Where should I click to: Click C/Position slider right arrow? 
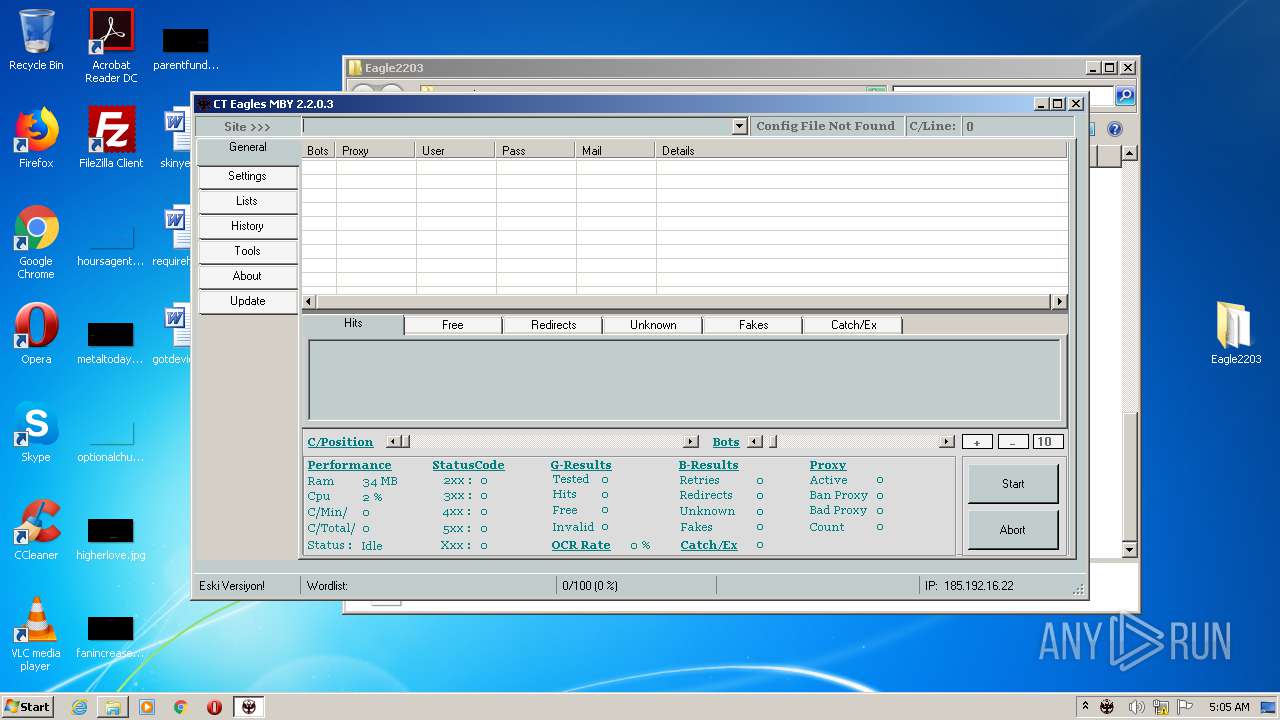690,442
